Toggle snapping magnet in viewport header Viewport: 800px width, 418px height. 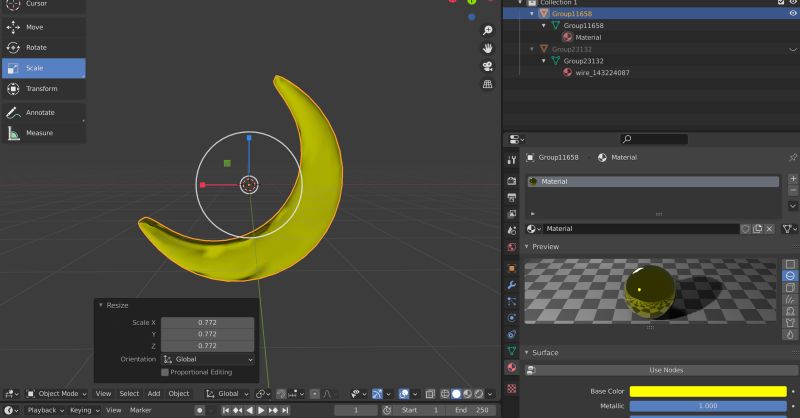coord(281,394)
